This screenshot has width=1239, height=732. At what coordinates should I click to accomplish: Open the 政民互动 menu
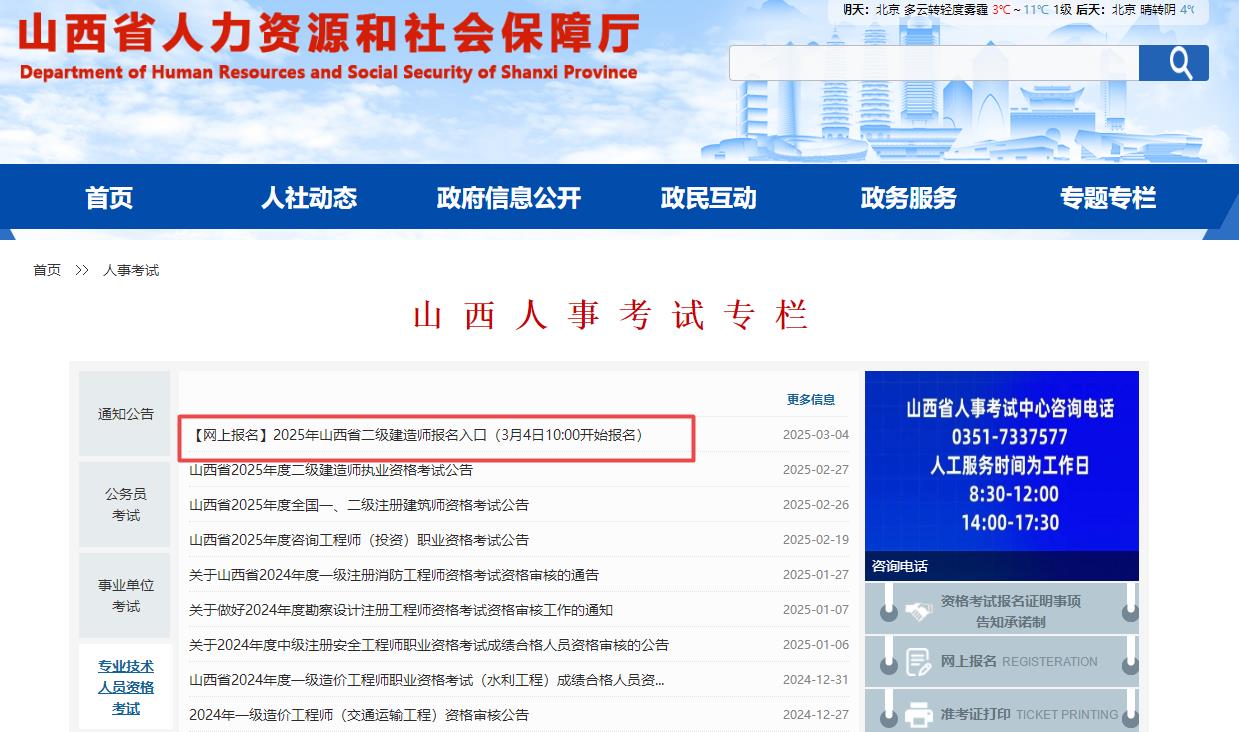[x=708, y=198]
